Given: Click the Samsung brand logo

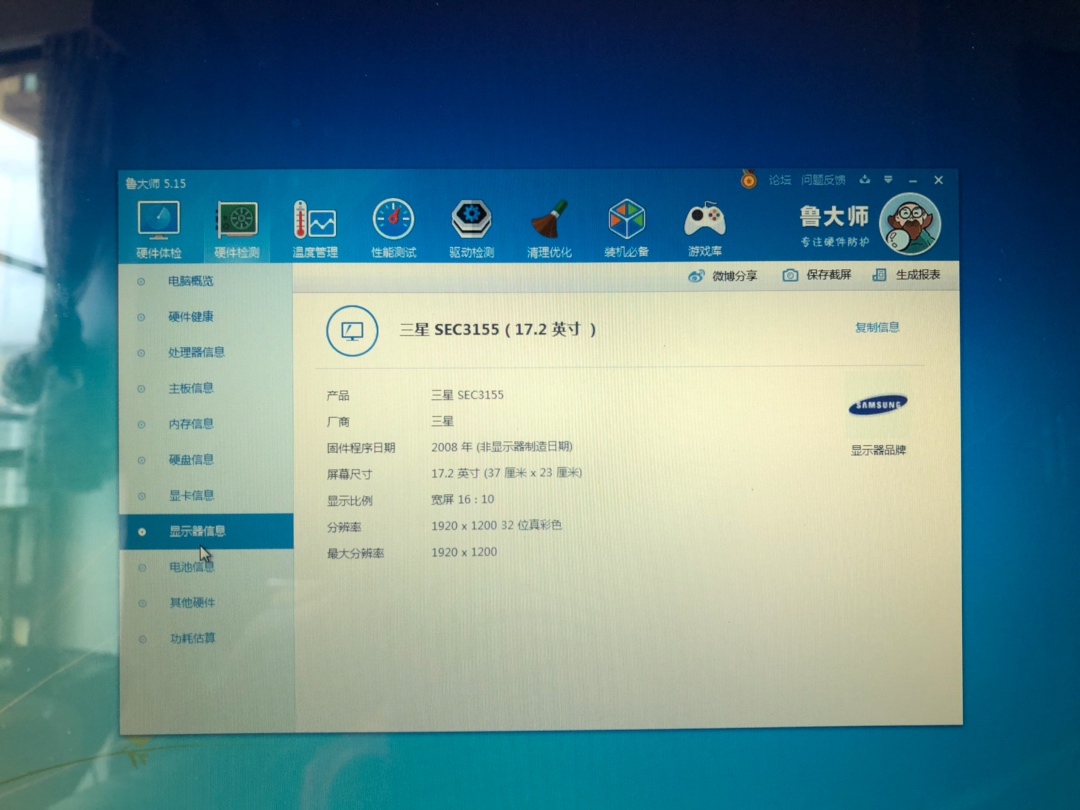Looking at the screenshot, I should [878, 405].
